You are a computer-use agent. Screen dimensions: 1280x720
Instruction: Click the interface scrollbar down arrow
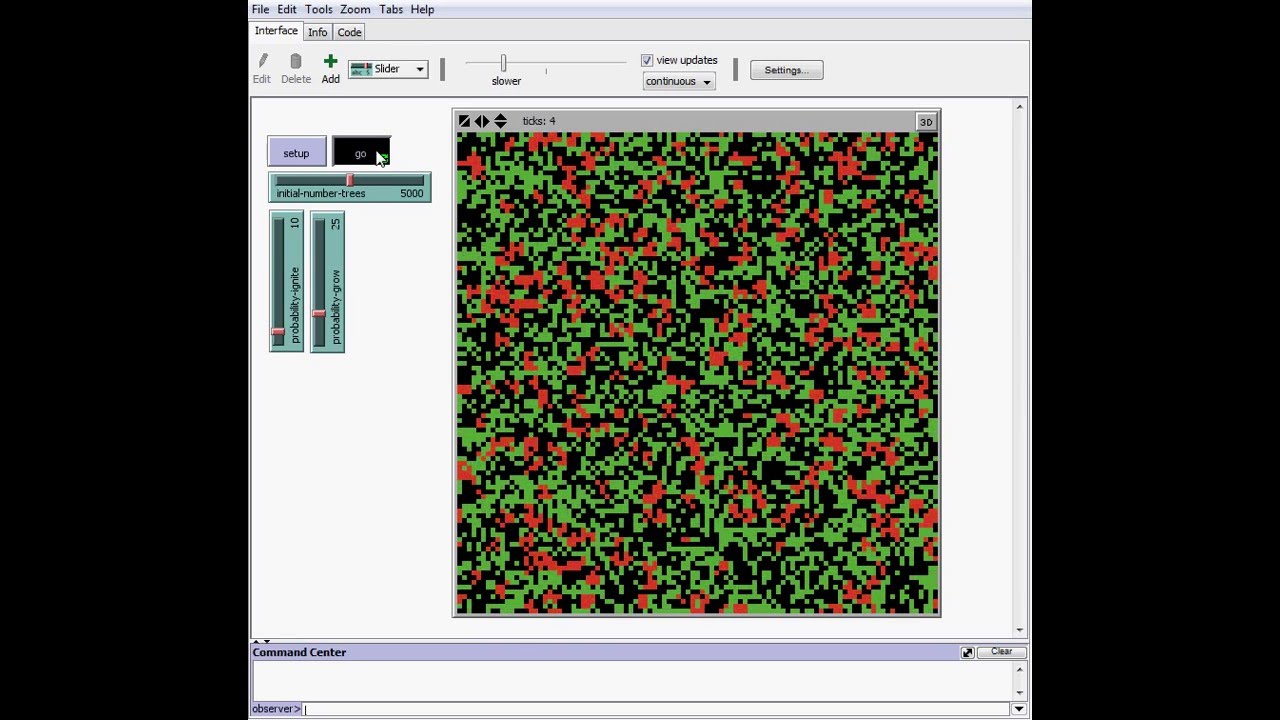(1020, 630)
